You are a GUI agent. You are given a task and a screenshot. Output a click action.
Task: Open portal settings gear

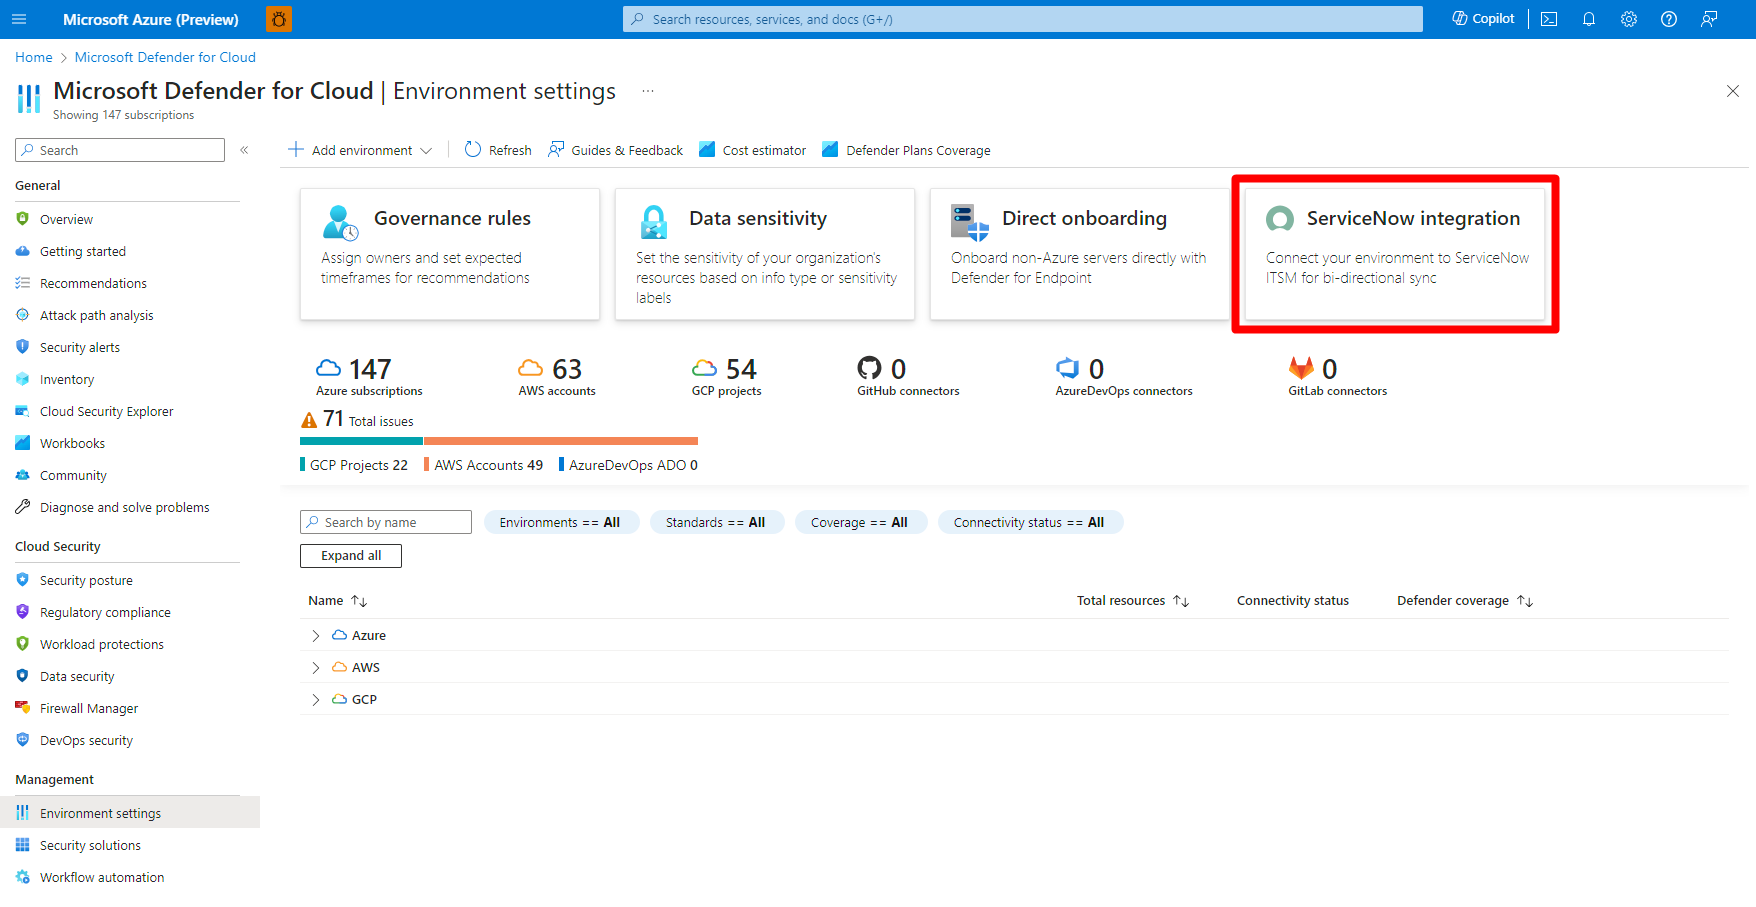[1629, 19]
